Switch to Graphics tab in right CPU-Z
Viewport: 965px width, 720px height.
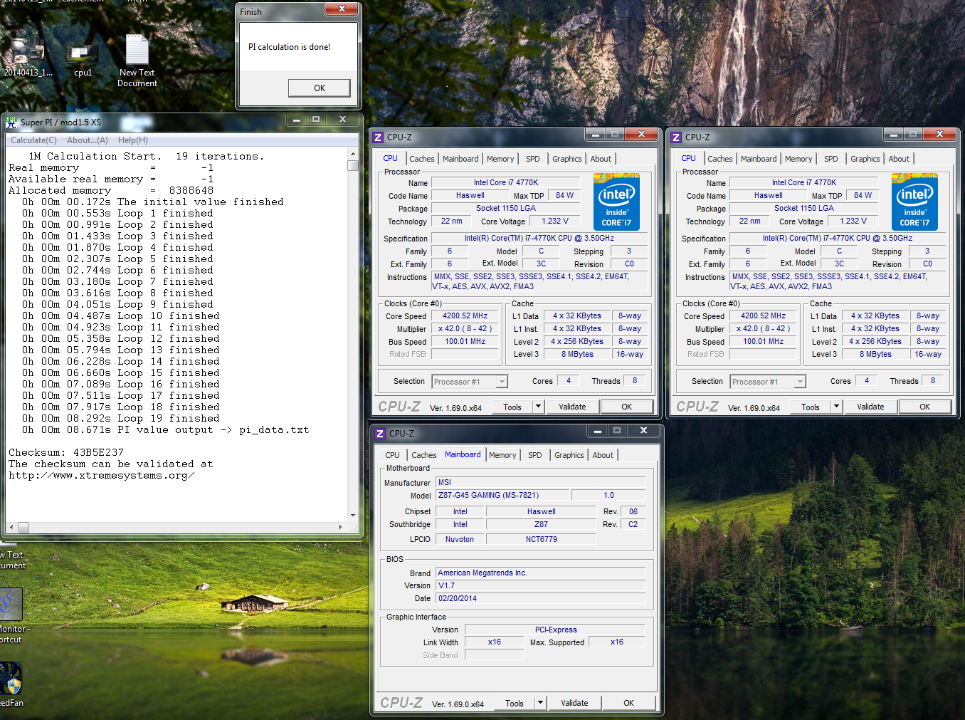(x=865, y=159)
